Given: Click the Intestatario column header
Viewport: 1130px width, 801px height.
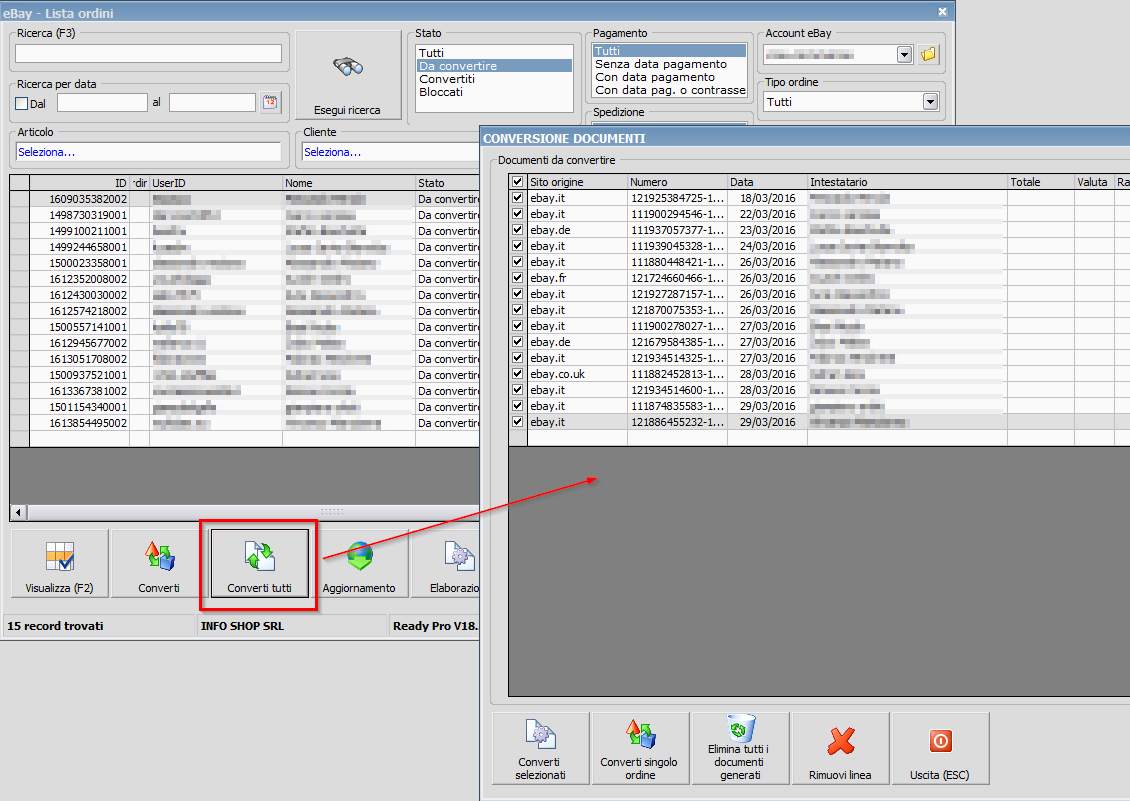Looking at the screenshot, I should click(x=907, y=182).
